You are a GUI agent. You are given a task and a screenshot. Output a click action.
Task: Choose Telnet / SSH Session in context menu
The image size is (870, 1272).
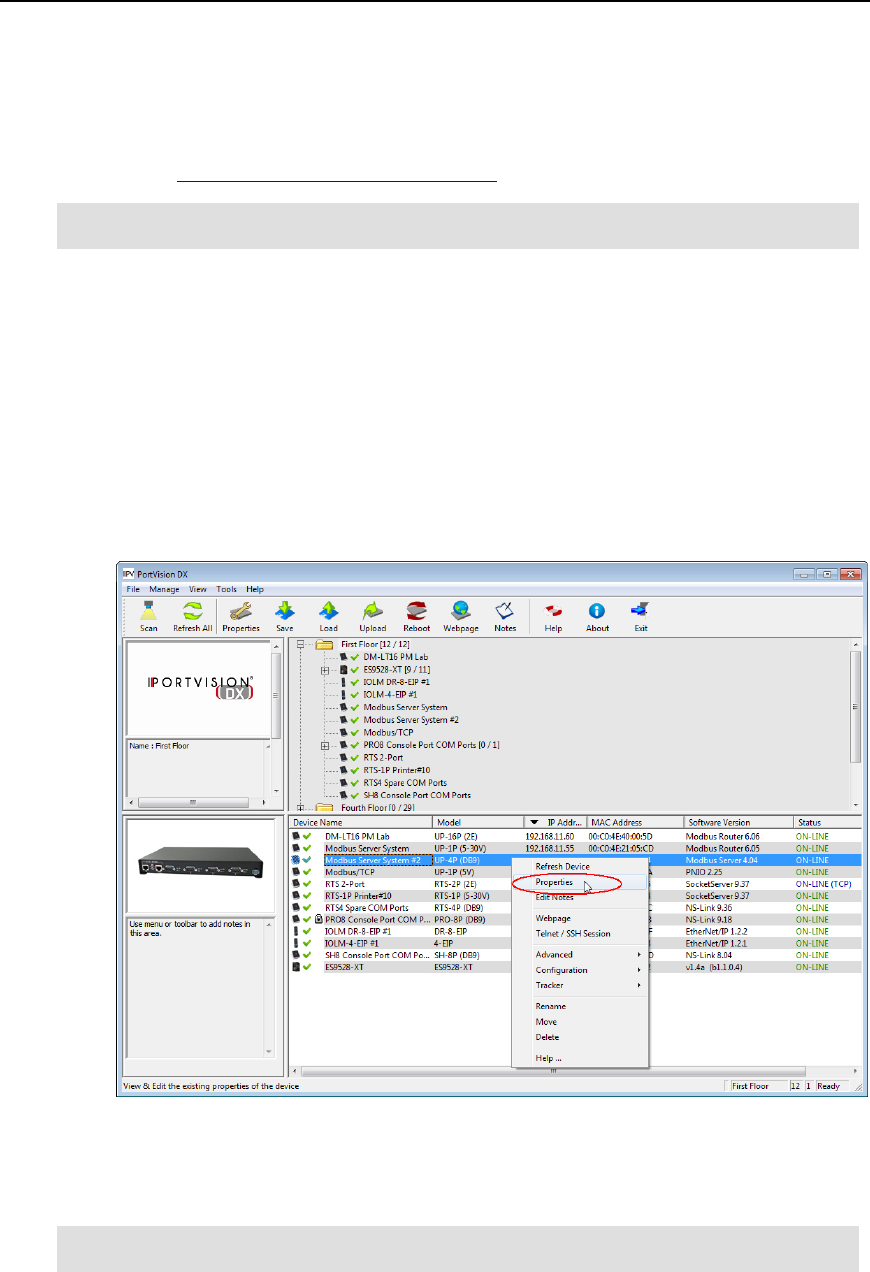point(580,933)
